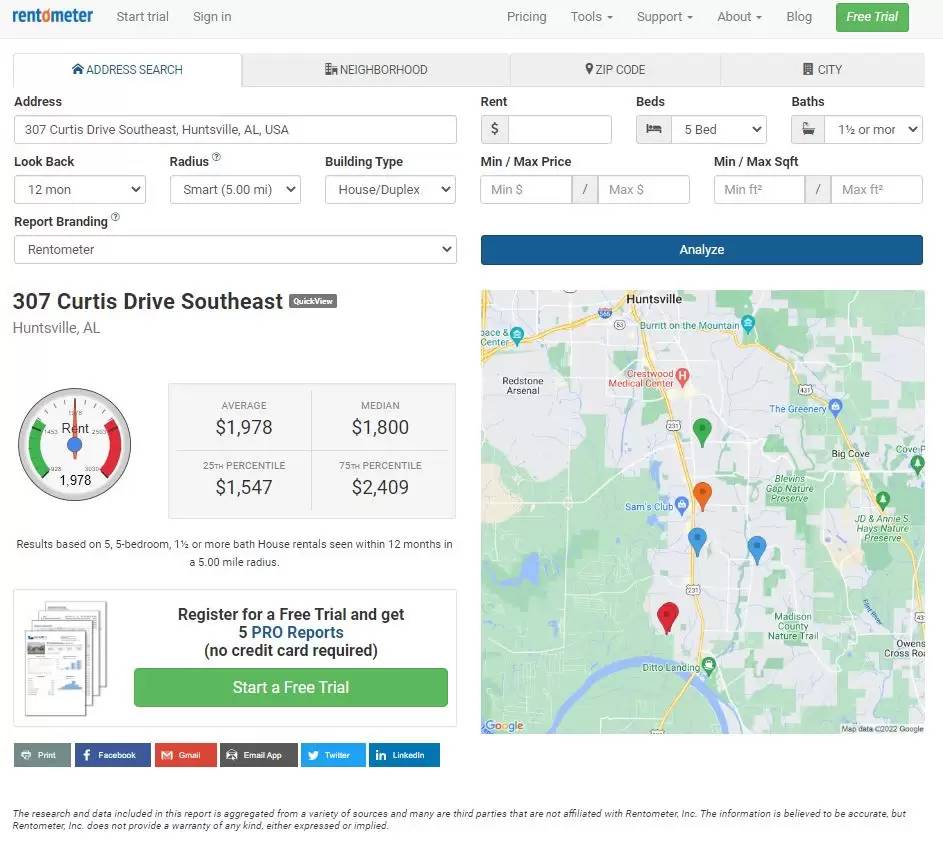Share report on LinkedIn
Viewport: 943px width, 858px height.
click(404, 755)
